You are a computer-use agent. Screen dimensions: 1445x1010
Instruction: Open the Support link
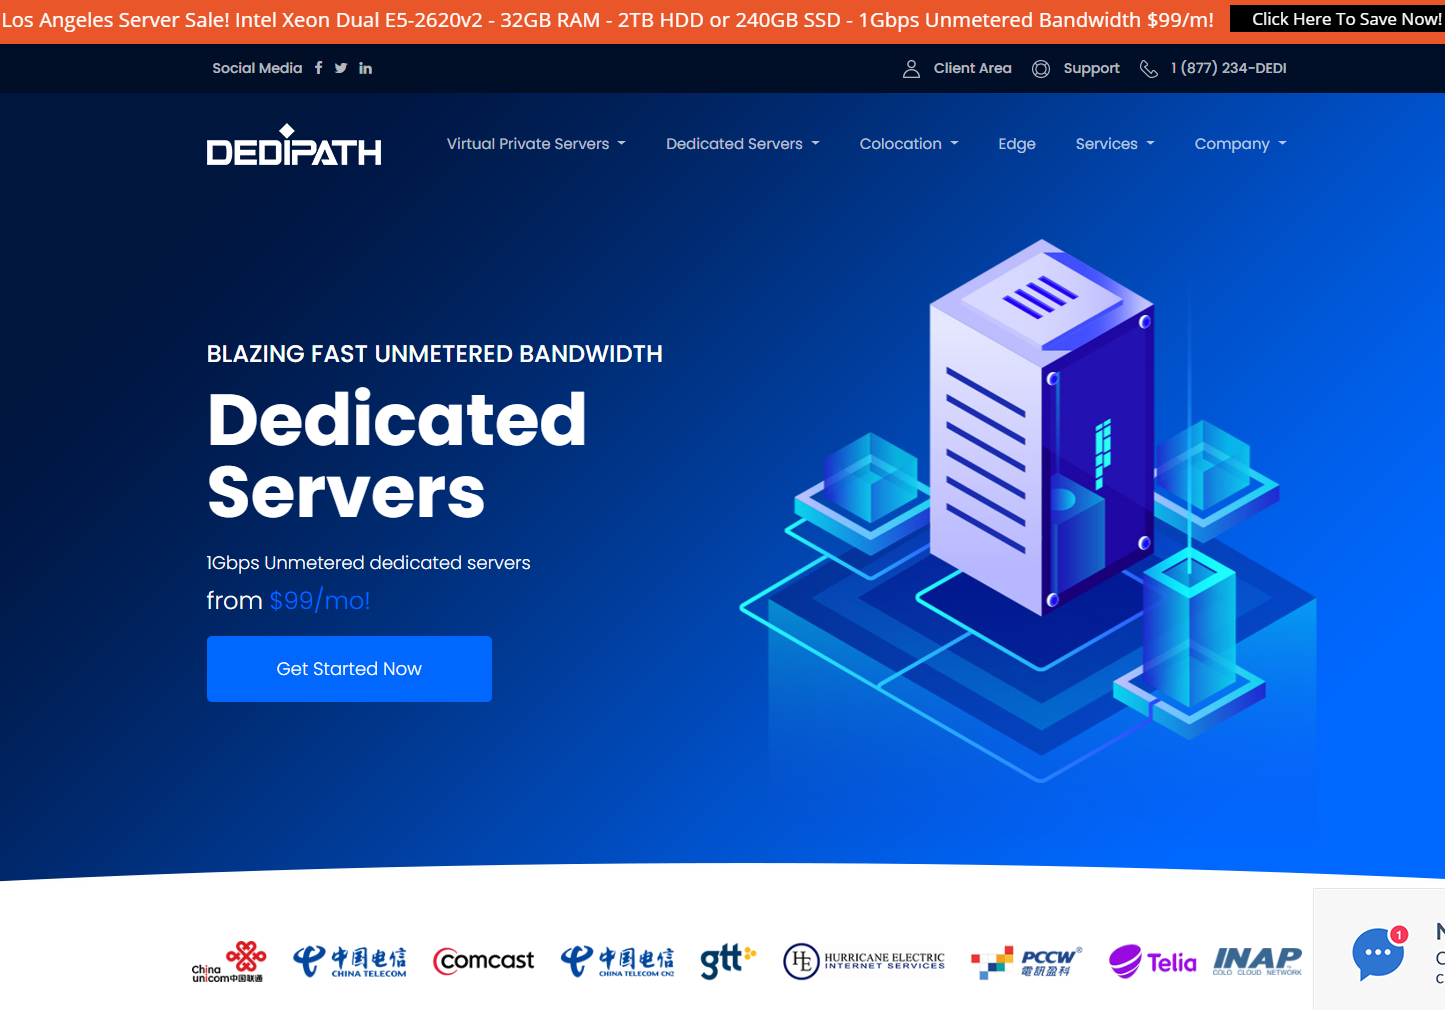pos(1091,68)
